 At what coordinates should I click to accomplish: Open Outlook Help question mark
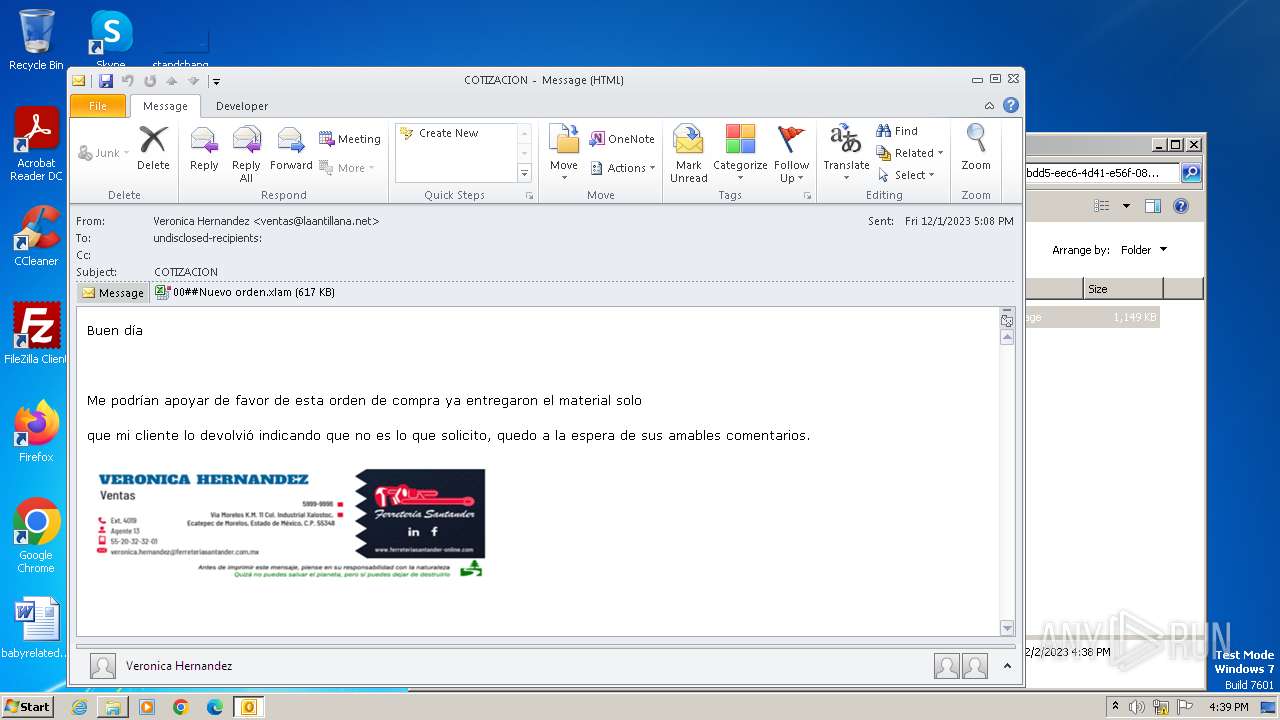pos(1011,105)
